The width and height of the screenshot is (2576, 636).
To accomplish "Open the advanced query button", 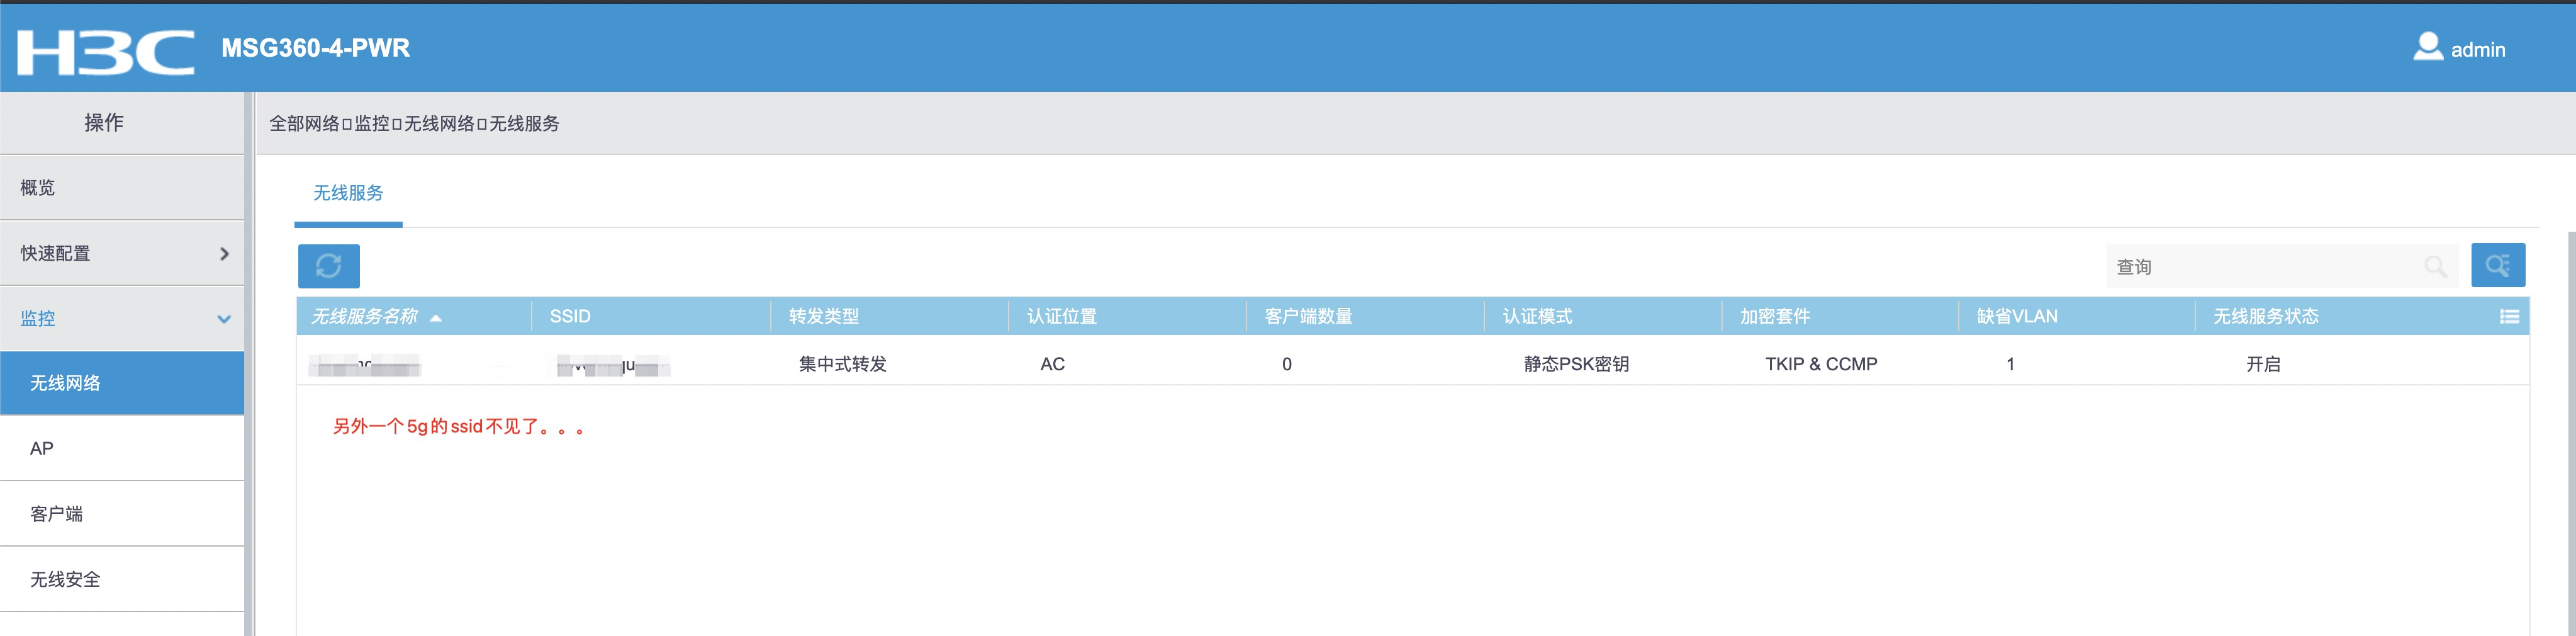I will pos(2497,265).
